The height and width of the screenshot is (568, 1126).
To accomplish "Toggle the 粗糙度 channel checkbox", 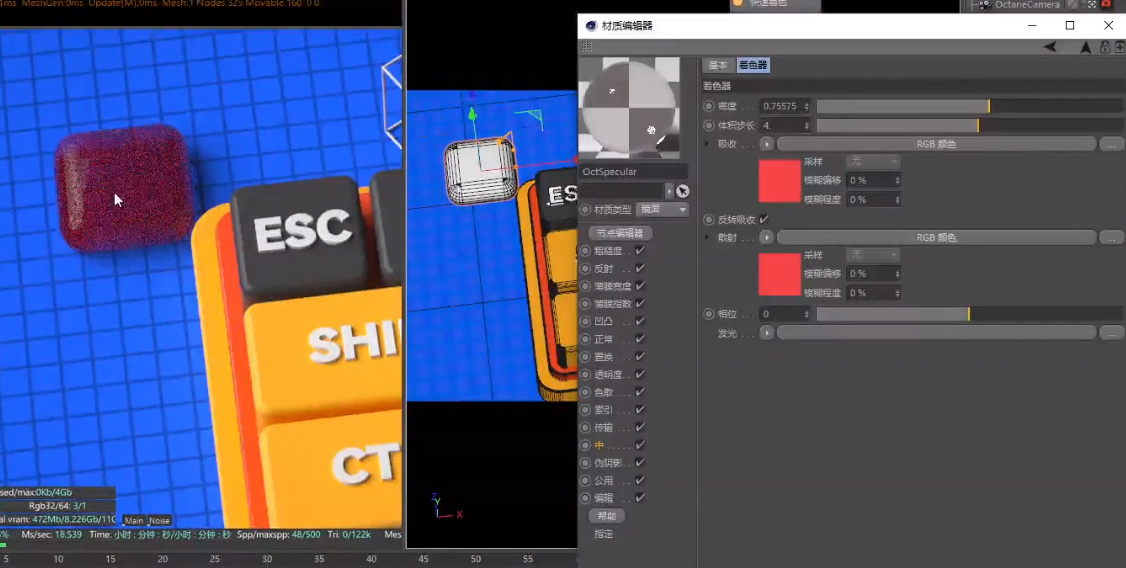I will [640, 251].
